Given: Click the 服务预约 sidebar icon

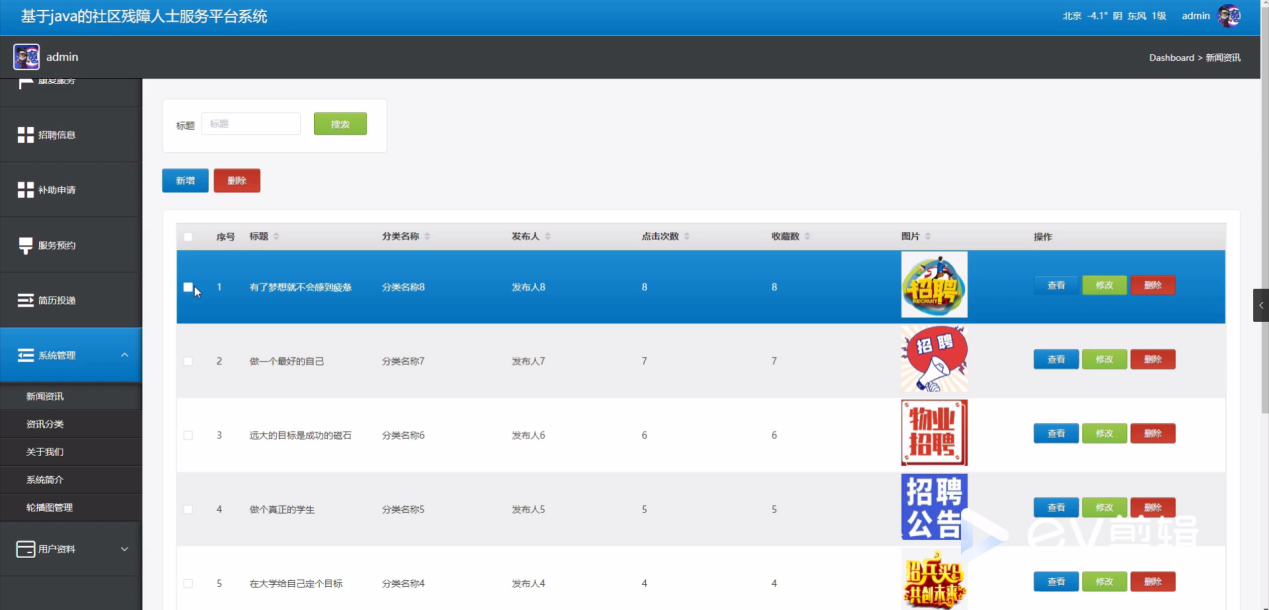Looking at the screenshot, I should click(26, 245).
